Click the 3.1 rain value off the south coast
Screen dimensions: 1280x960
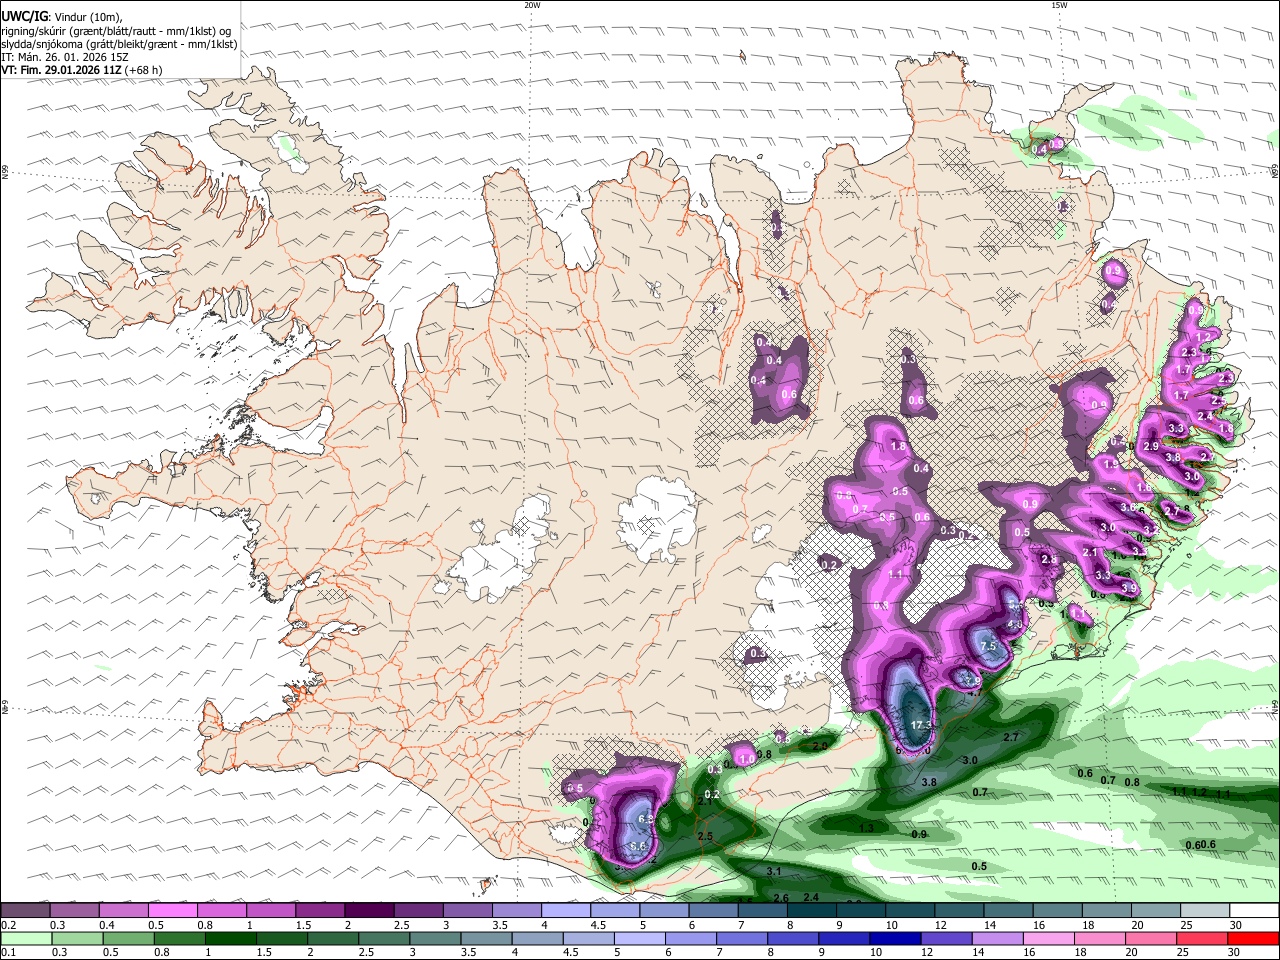[773, 872]
